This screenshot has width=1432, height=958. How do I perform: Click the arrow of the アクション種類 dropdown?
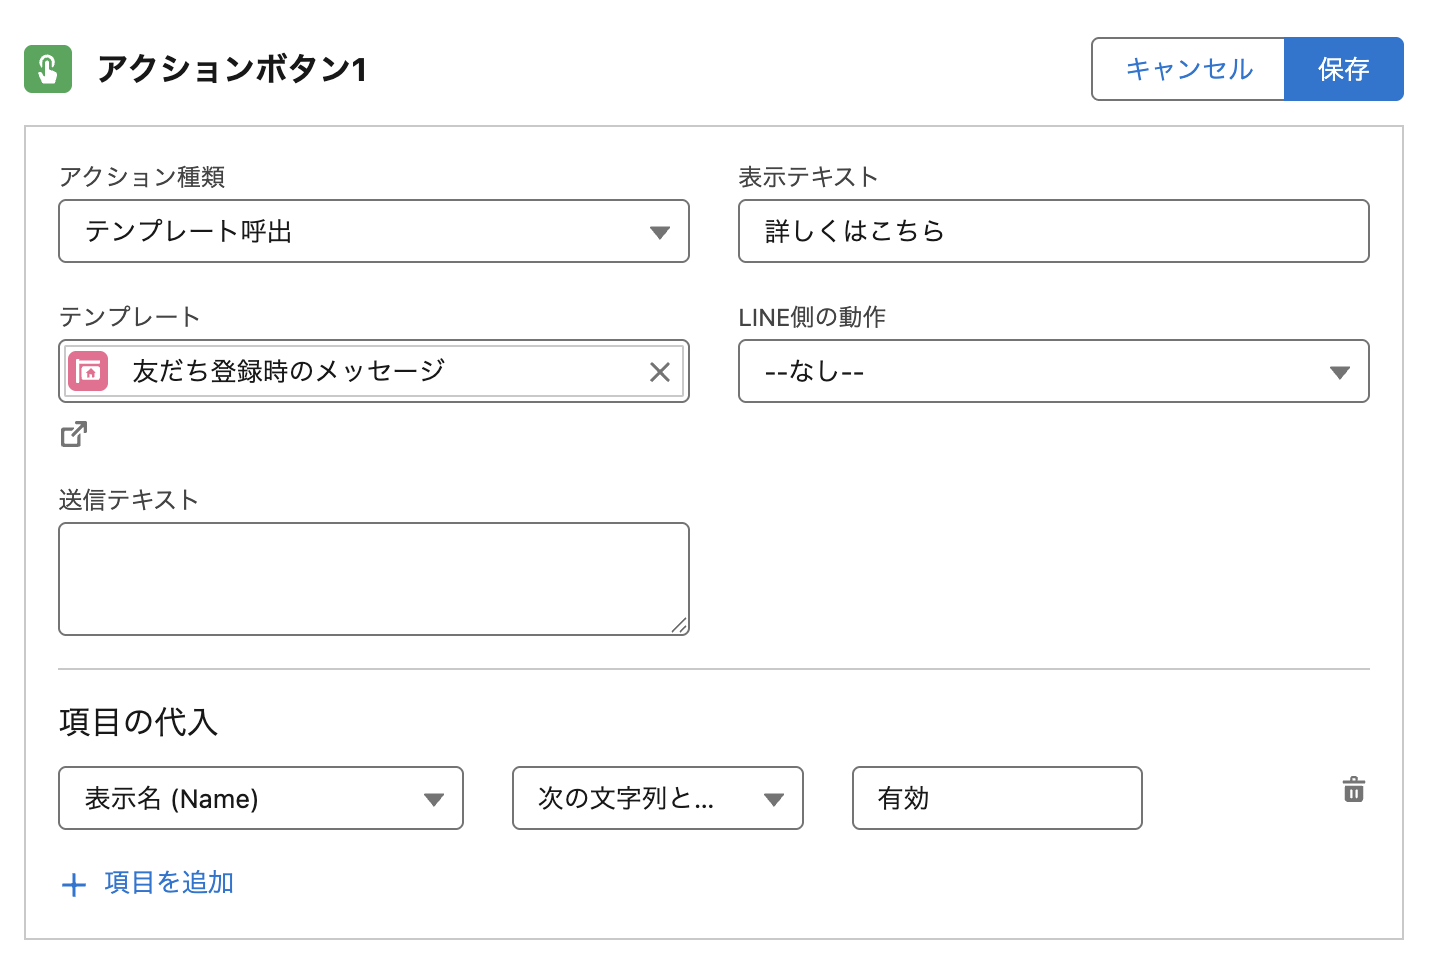(x=659, y=232)
